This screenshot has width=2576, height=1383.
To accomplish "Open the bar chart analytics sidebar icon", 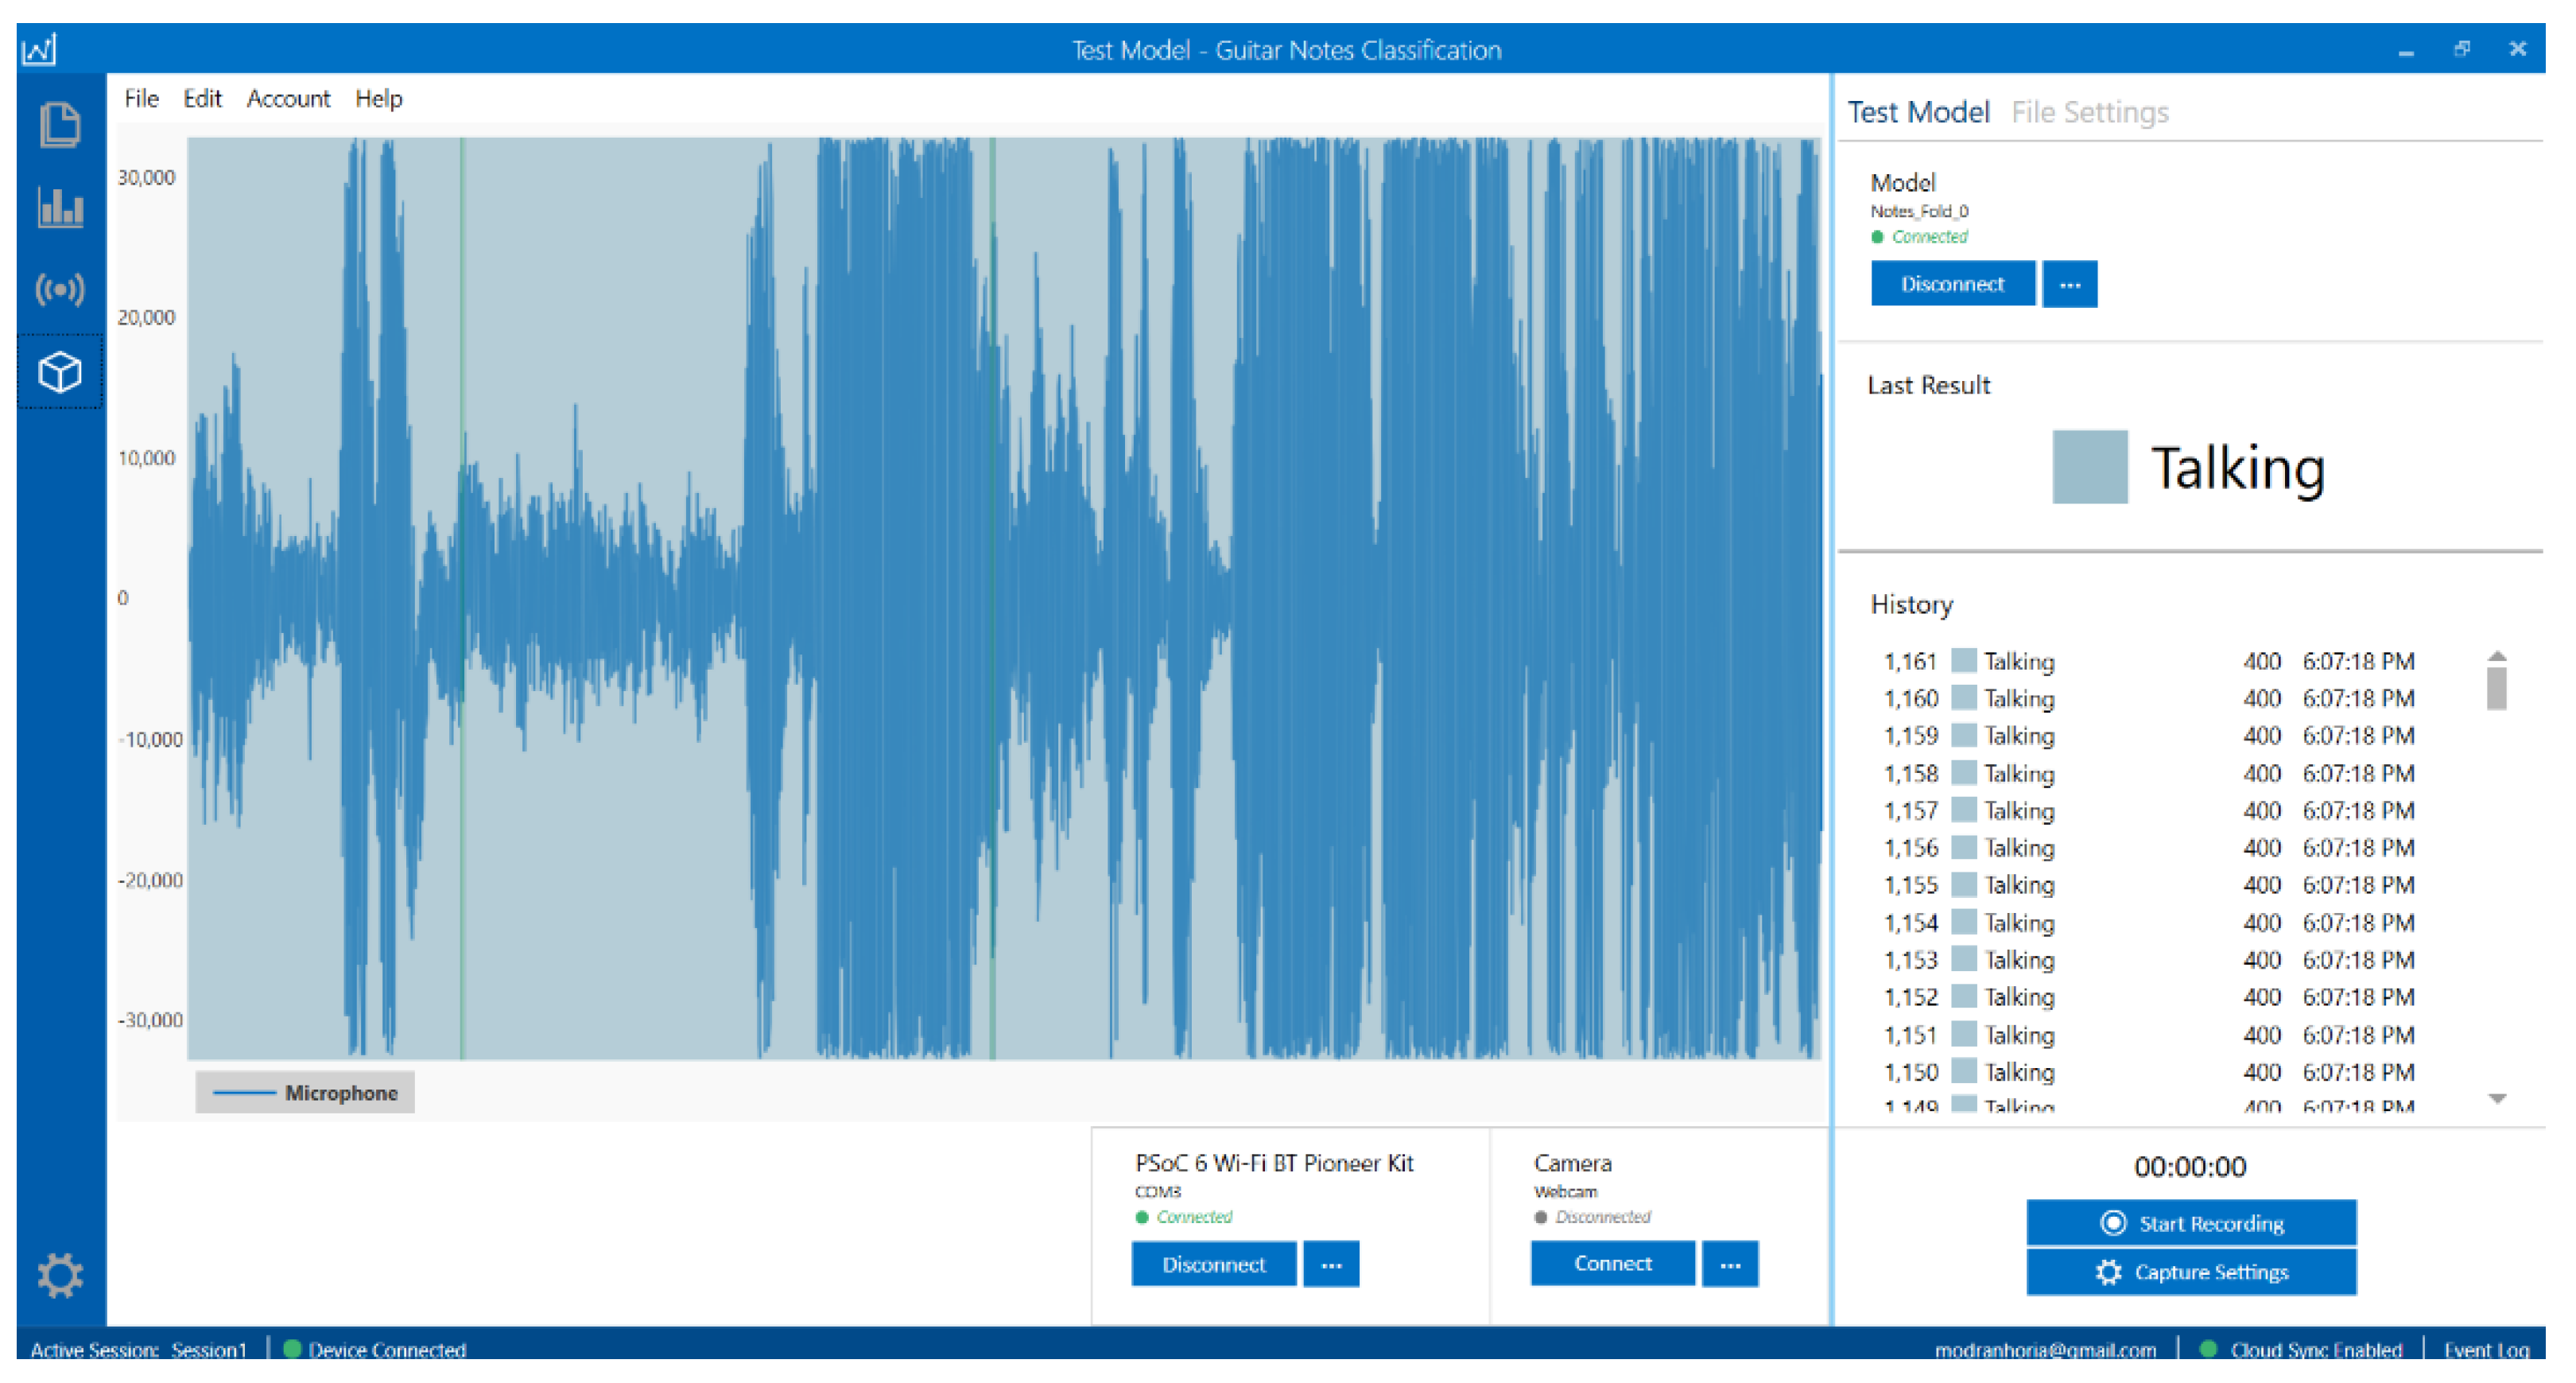I will point(59,208).
